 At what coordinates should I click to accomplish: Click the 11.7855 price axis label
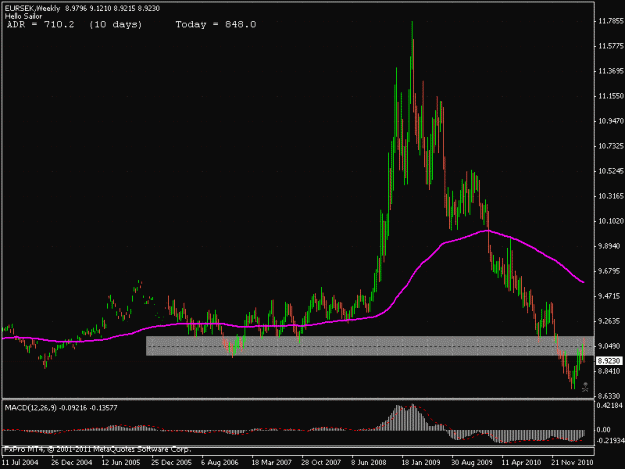611,21
